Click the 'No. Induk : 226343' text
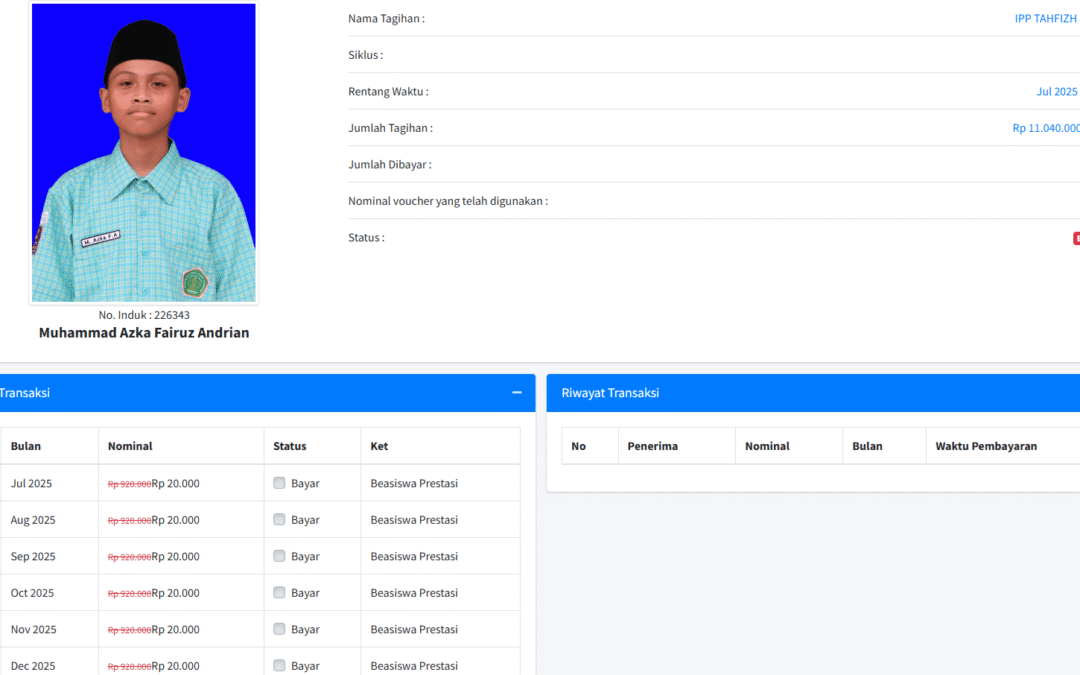 [x=144, y=315]
